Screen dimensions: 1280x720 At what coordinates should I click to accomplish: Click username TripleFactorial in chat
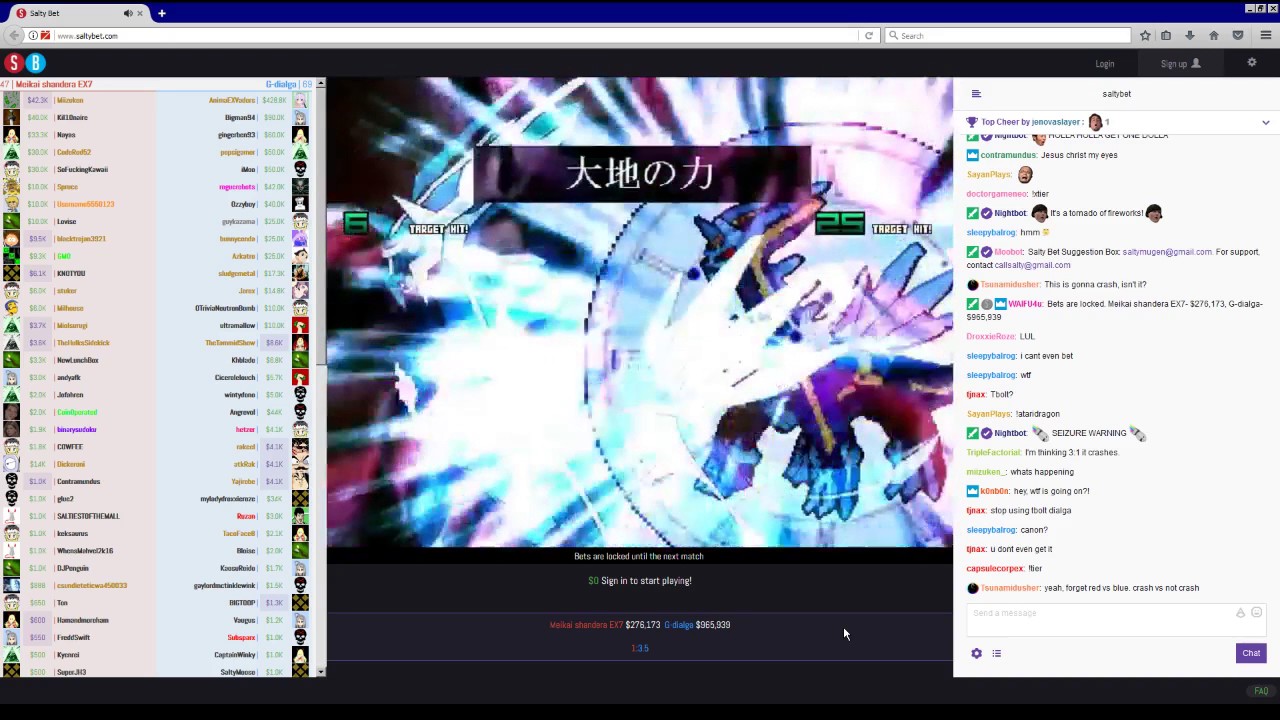tap(993, 453)
